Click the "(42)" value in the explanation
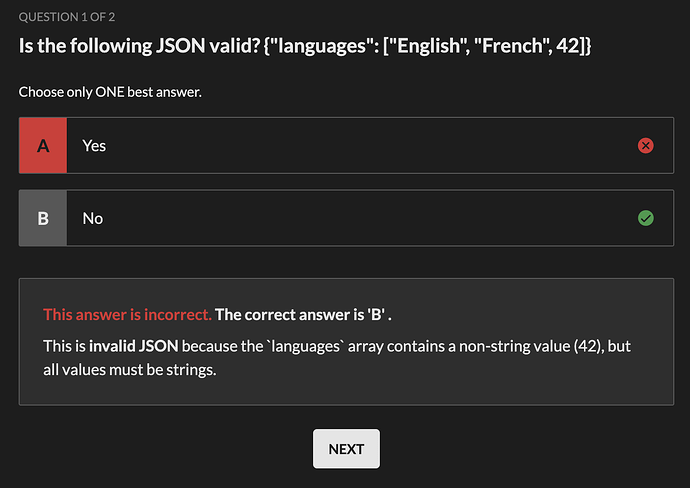 tap(587, 346)
